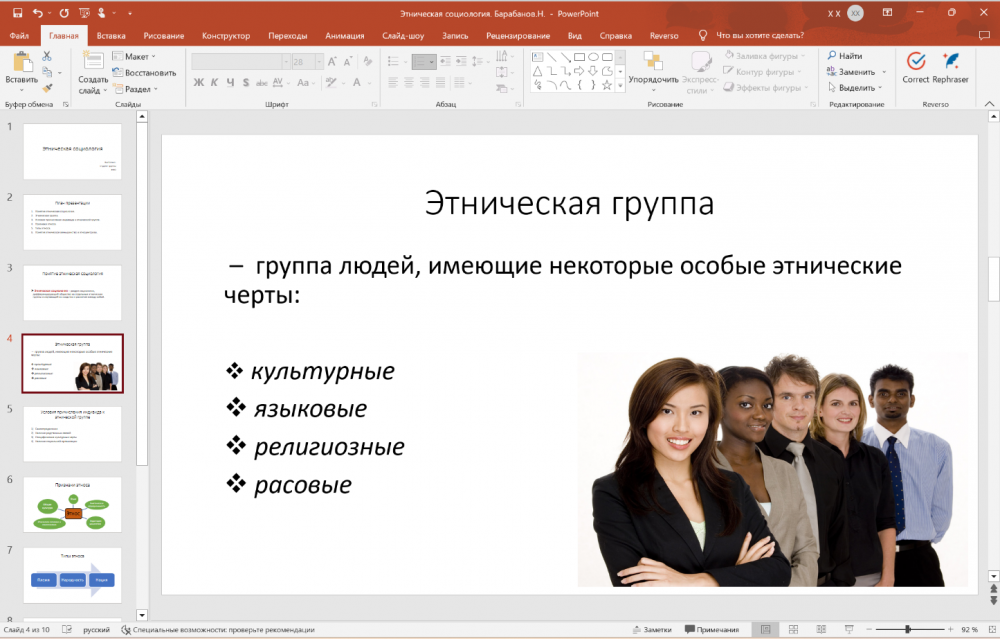Open the Вставка ribbon tab
This screenshot has width=1000, height=639.
111,36
